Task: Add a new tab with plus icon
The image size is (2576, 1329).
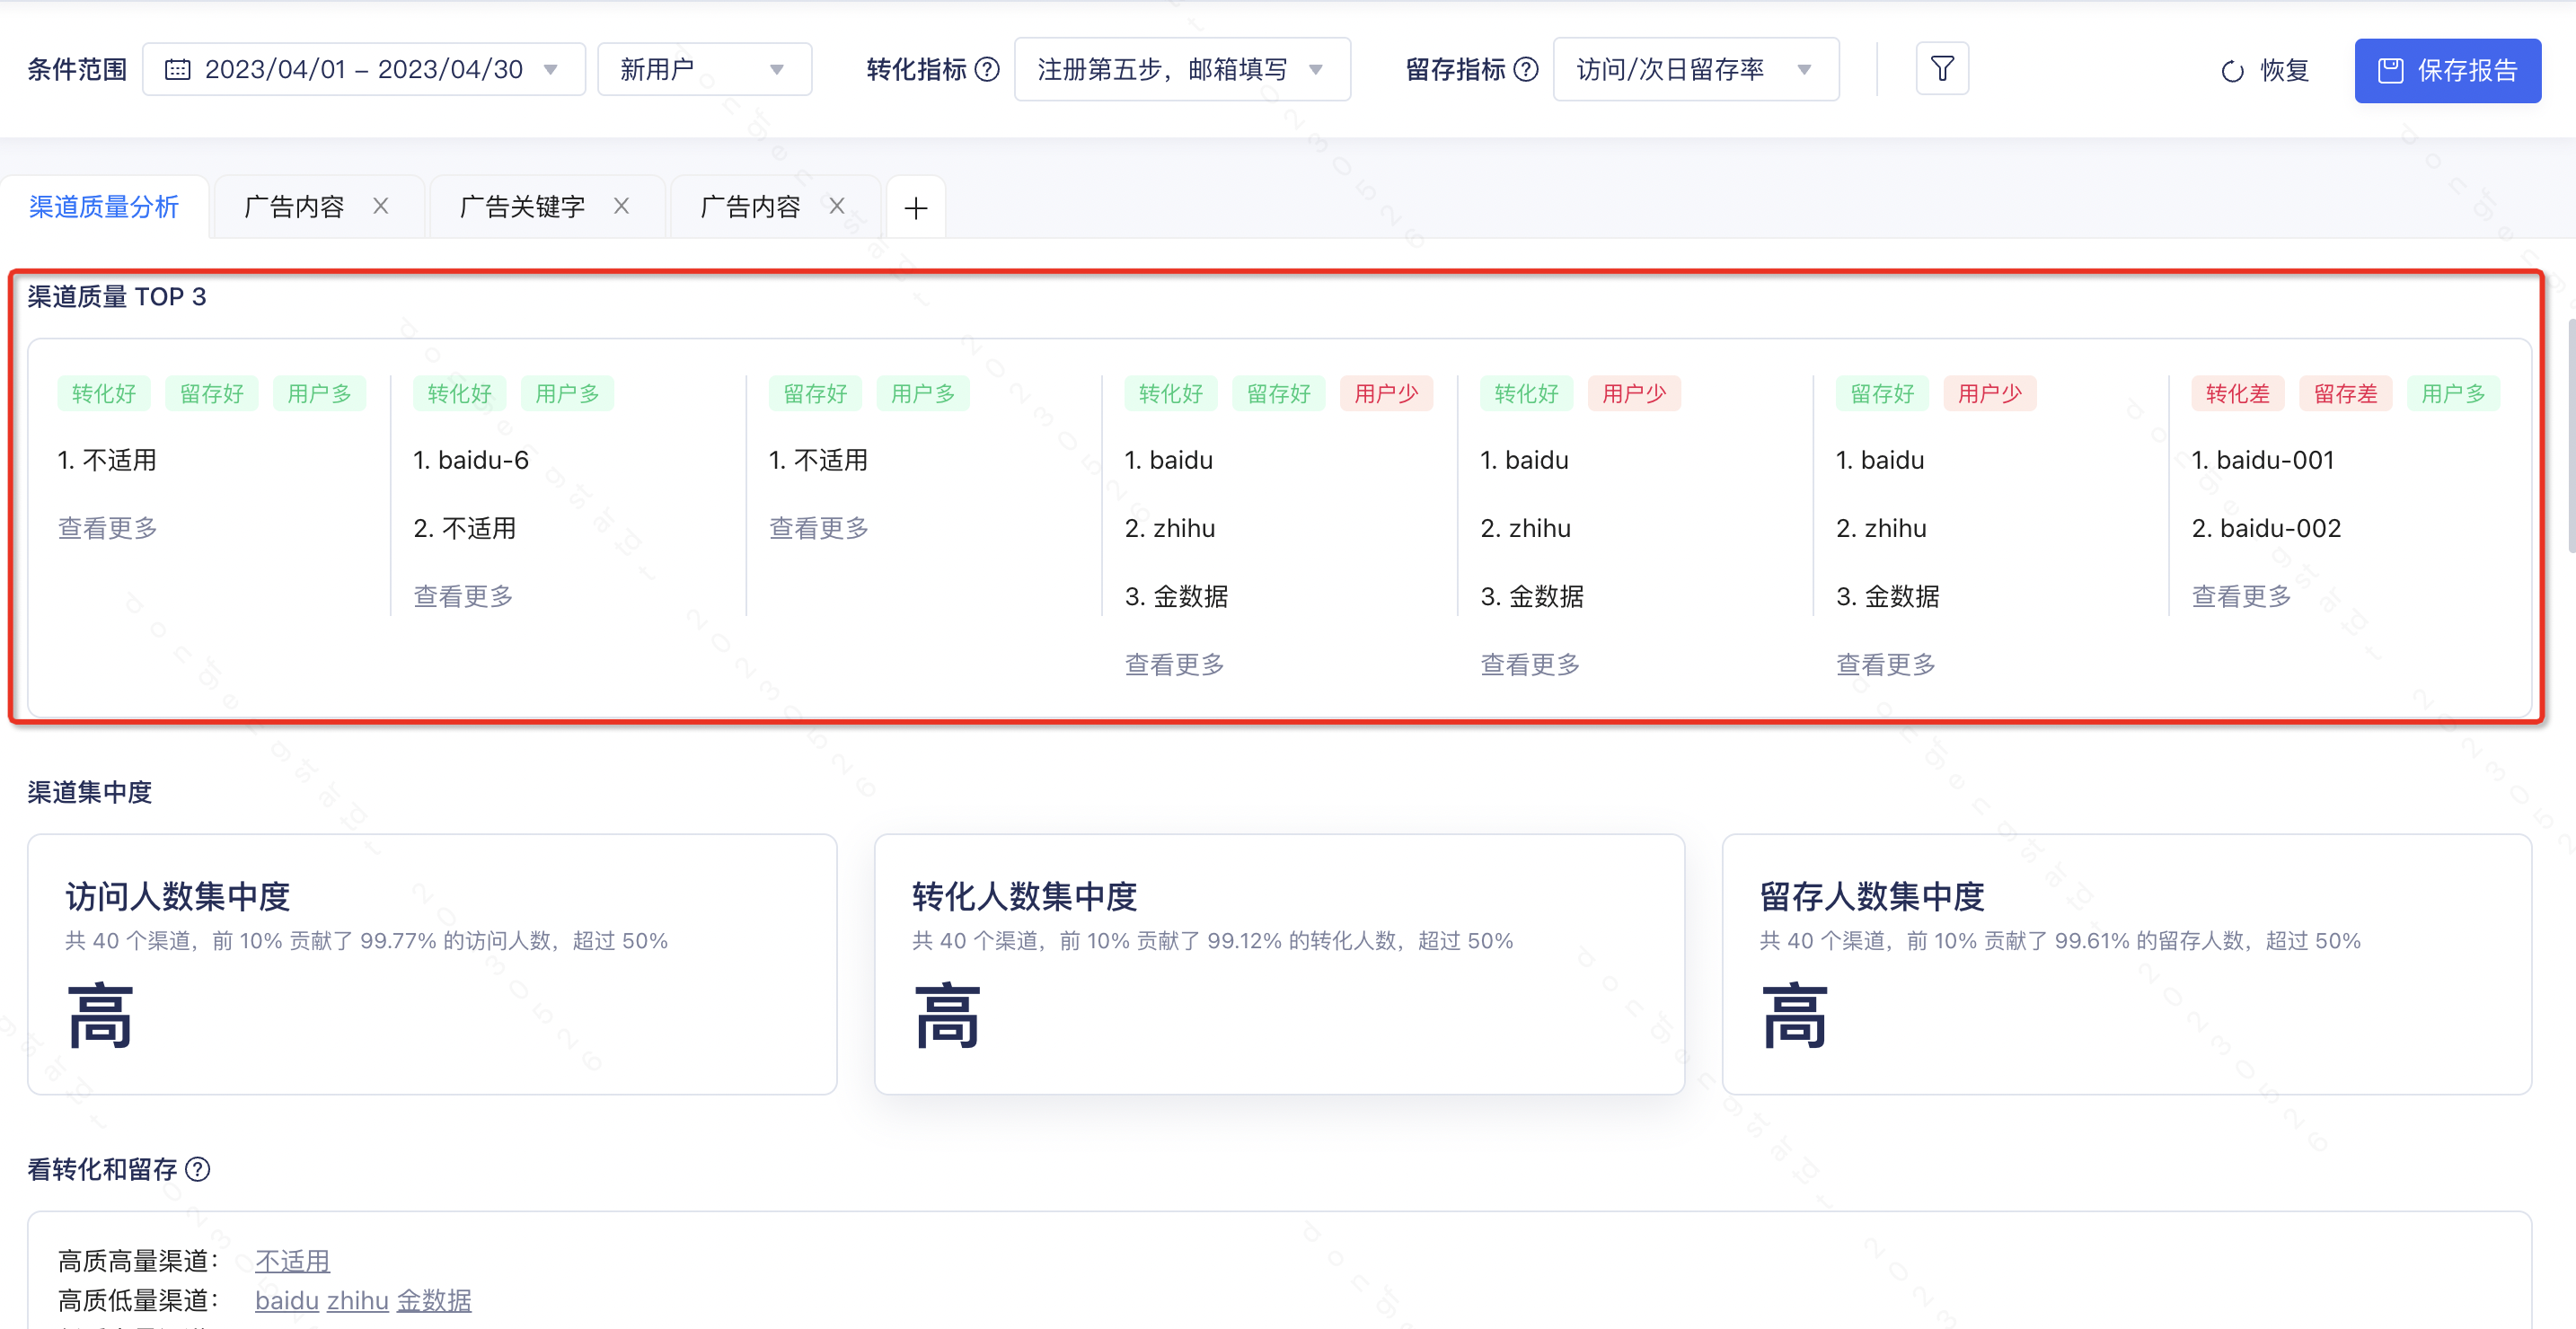Action: coord(915,208)
